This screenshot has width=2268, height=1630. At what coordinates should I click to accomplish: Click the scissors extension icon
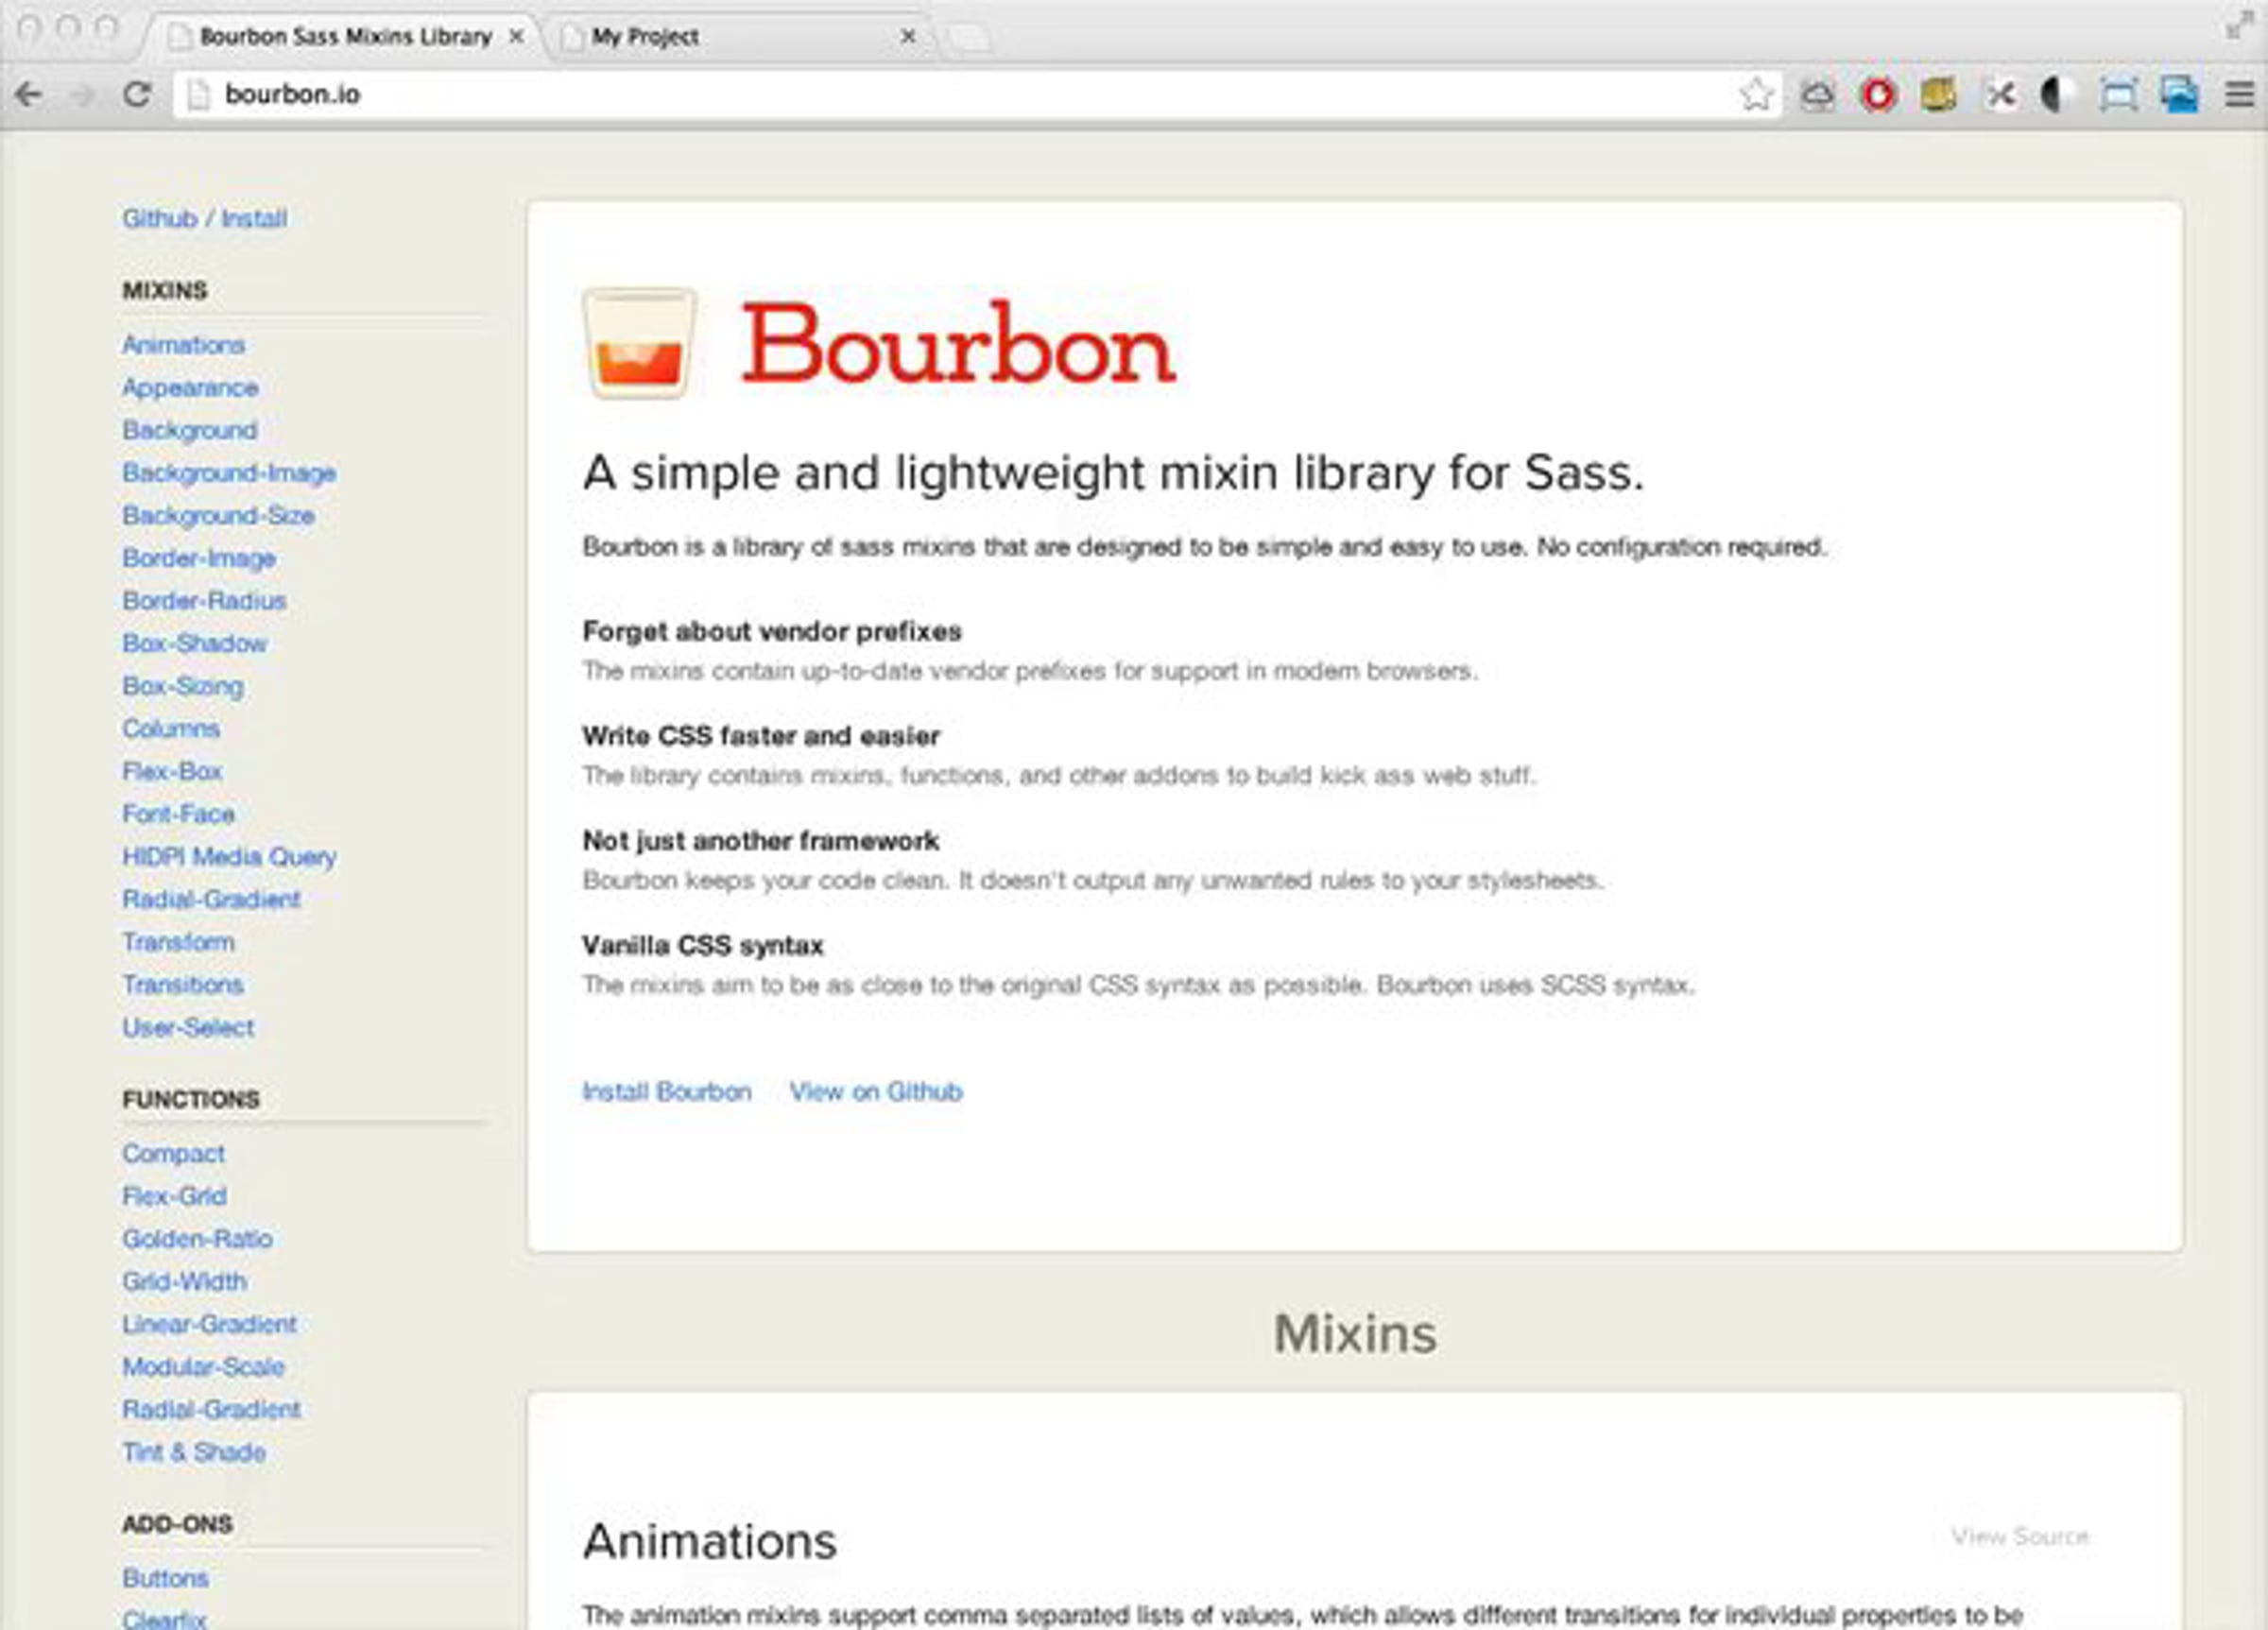click(1999, 95)
